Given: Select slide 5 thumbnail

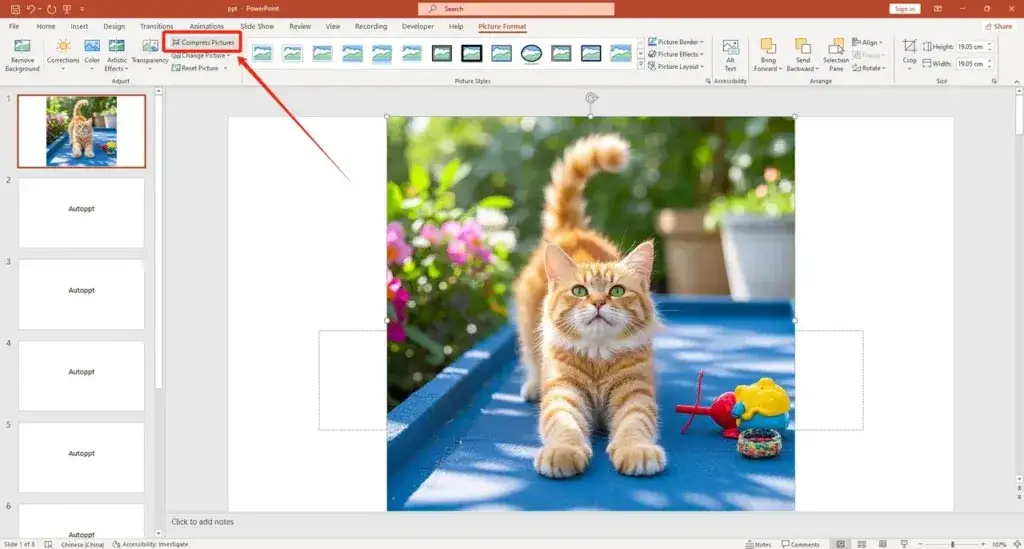Looking at the screenshot, I should coord(82,457).
